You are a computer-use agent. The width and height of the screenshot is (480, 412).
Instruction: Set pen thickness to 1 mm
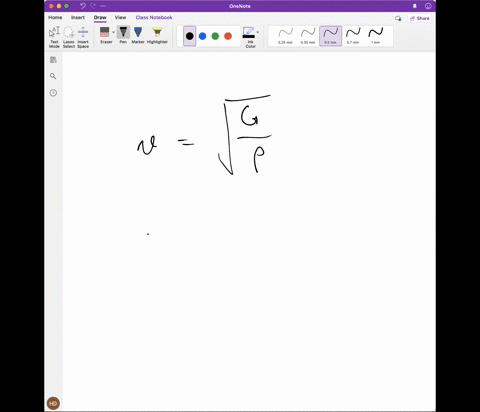pos(375,36)
